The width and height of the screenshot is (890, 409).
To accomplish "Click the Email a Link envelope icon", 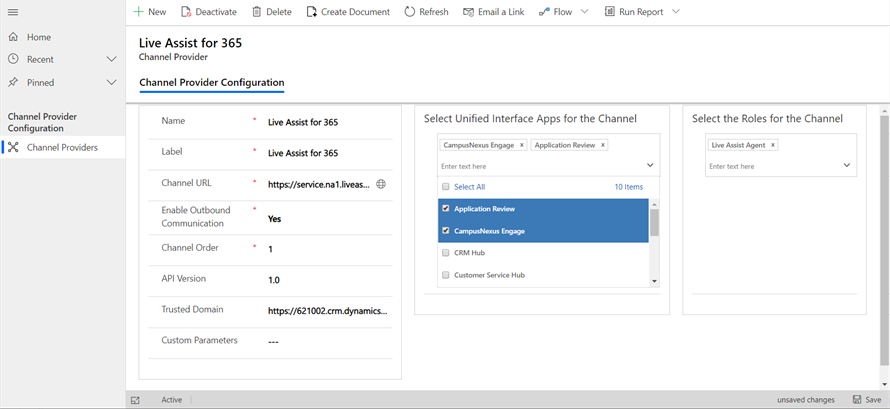I will click(x=469, y=12).
